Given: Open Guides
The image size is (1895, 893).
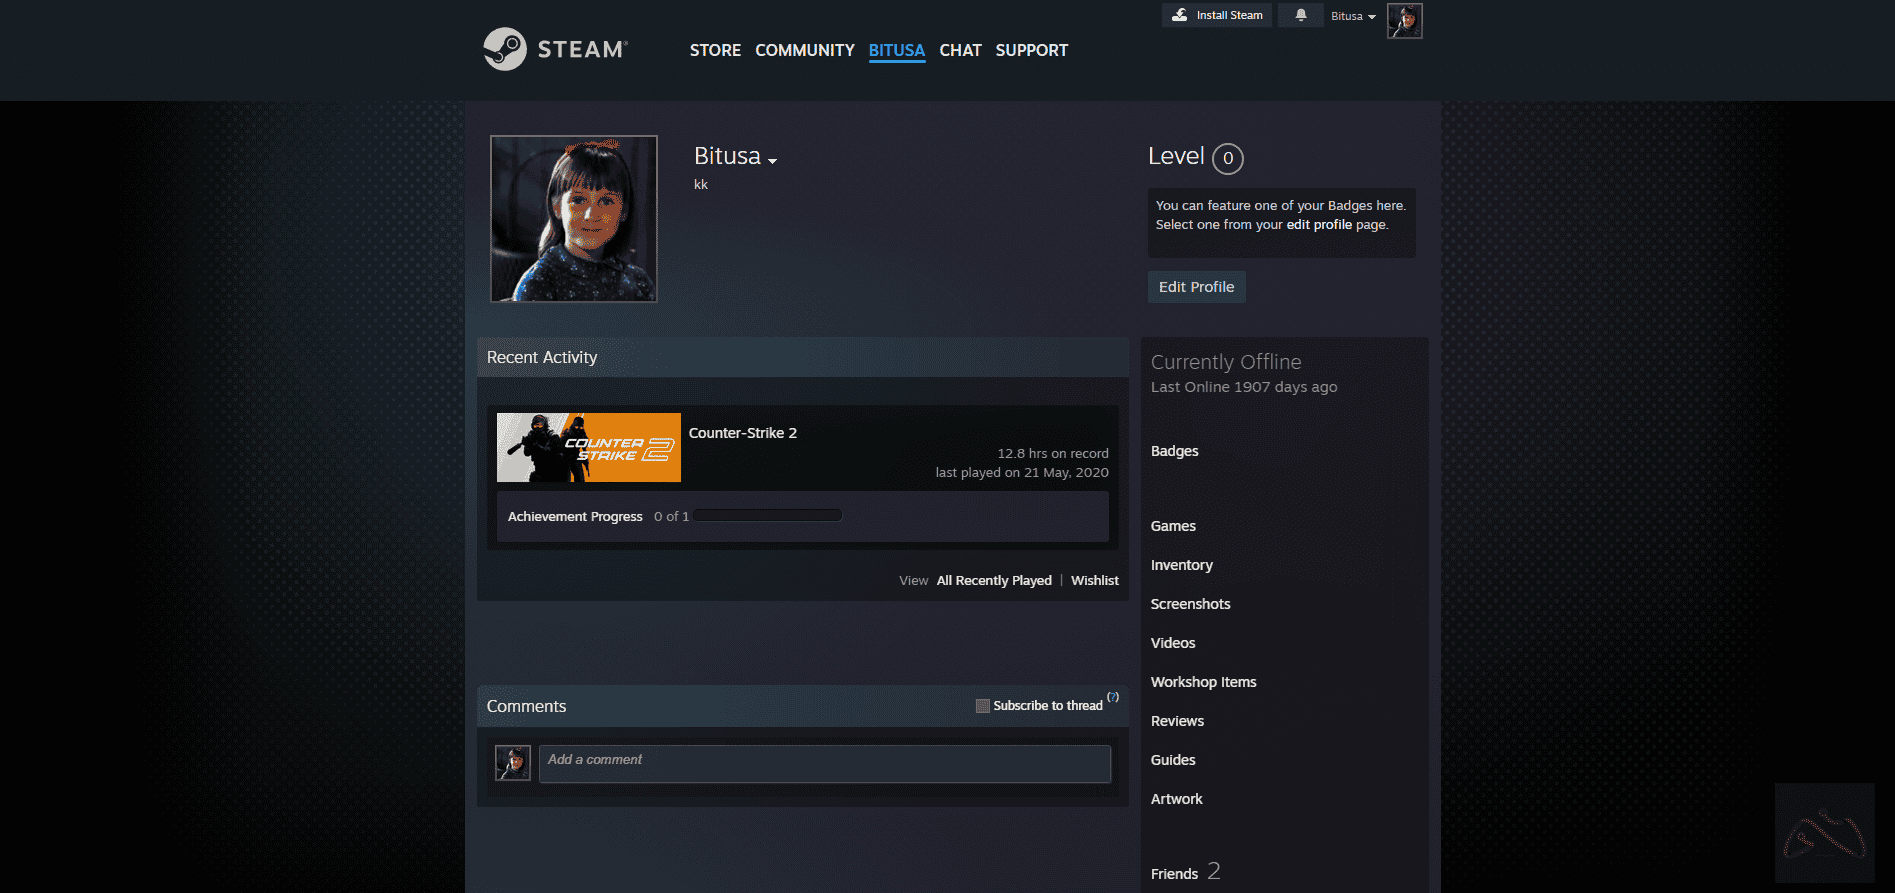Looking at the screenshot, I should (1173, 760).
